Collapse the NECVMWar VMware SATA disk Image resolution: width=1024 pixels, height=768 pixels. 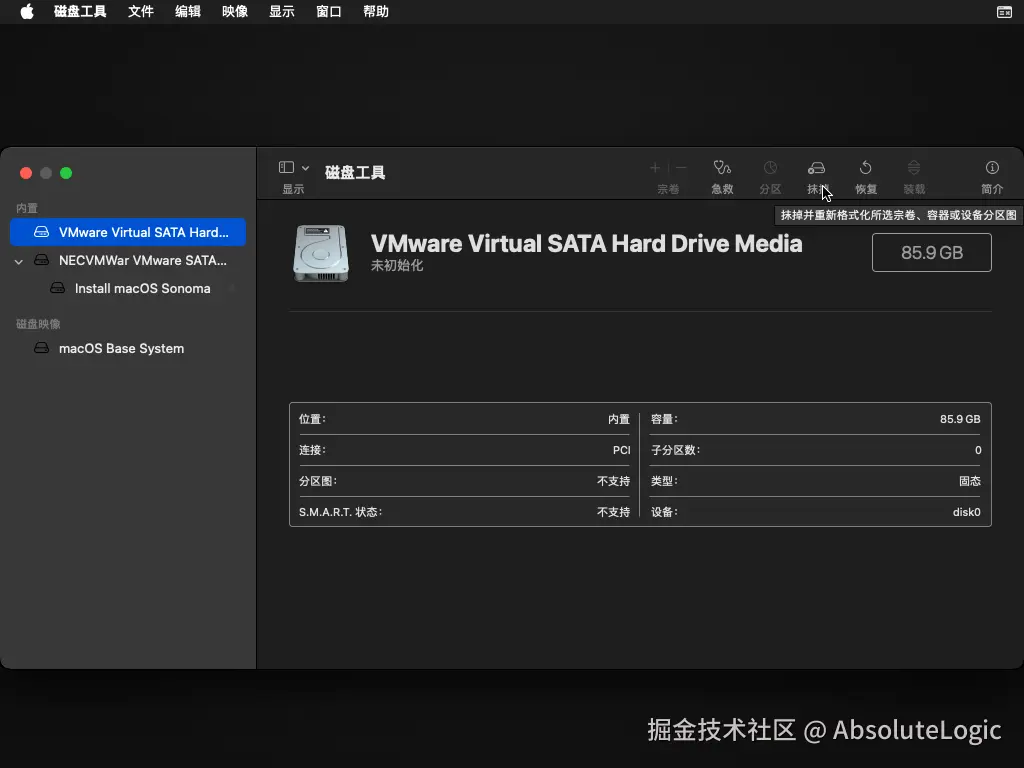click(x=19, y=261)
